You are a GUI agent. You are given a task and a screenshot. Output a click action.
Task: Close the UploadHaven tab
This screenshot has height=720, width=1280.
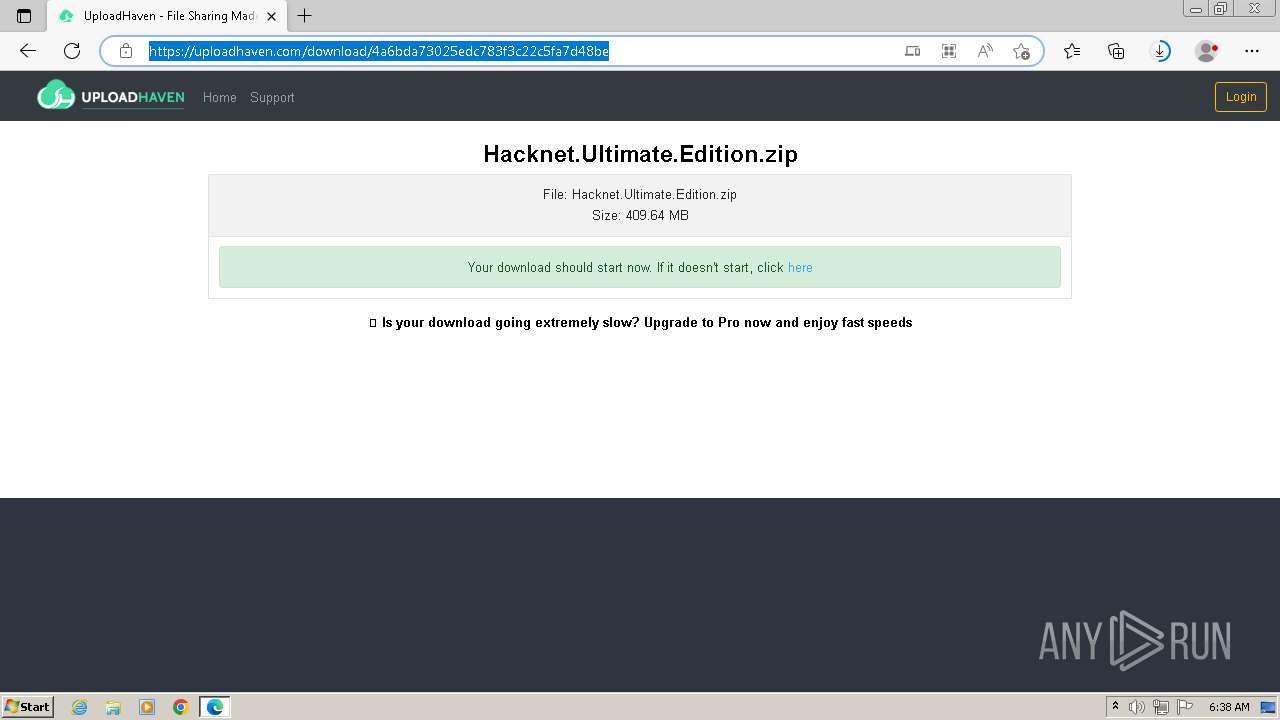(271, 16)
